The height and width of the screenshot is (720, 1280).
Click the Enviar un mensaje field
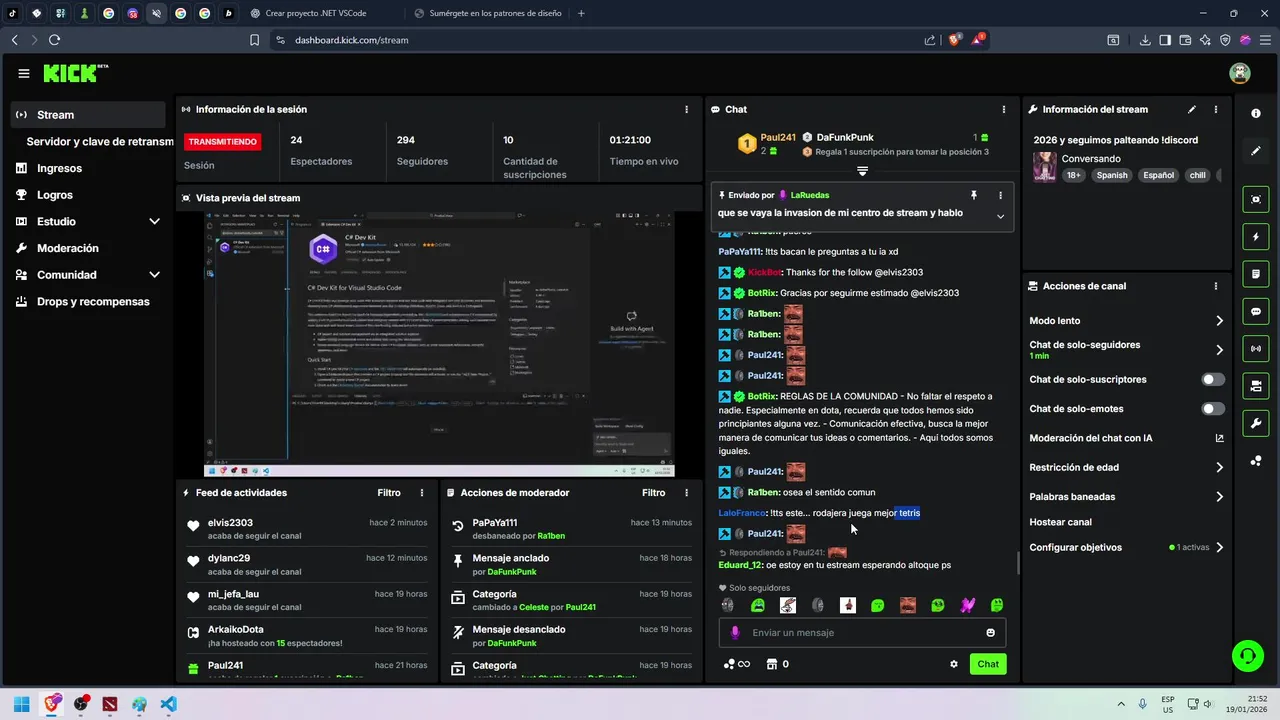(x=862, y=633)
